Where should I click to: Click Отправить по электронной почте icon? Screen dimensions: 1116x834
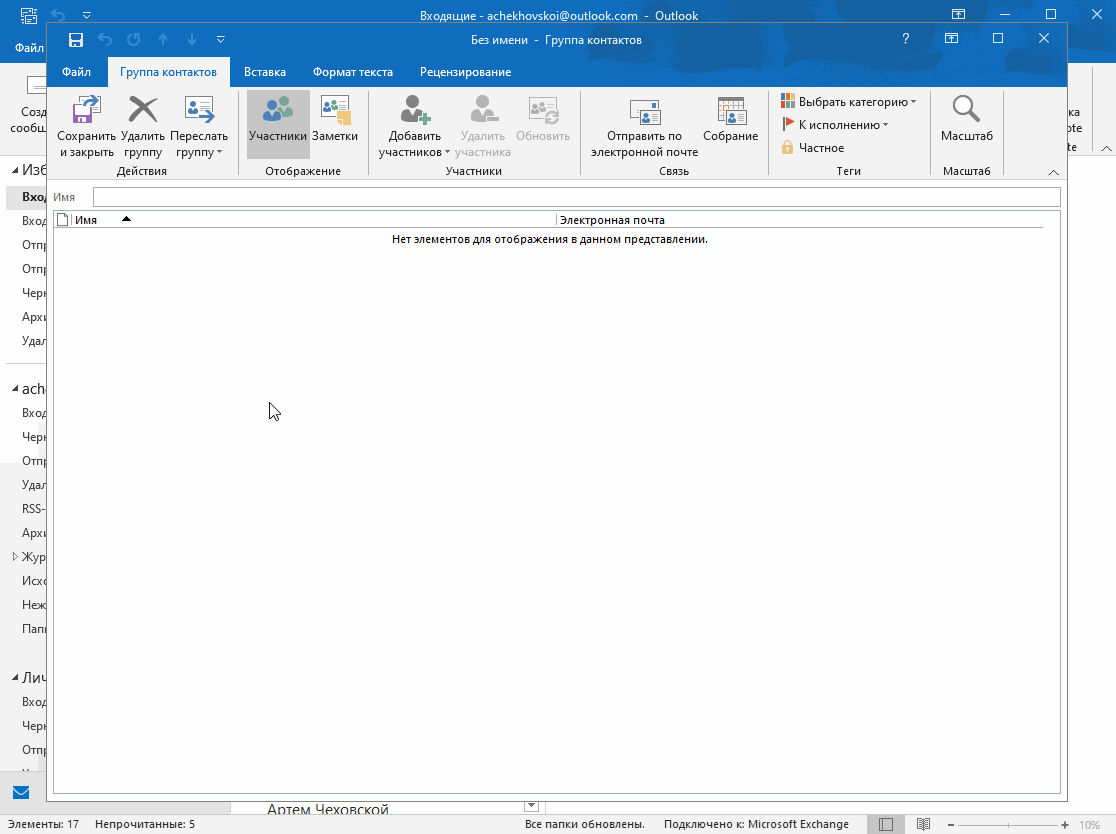645,111
